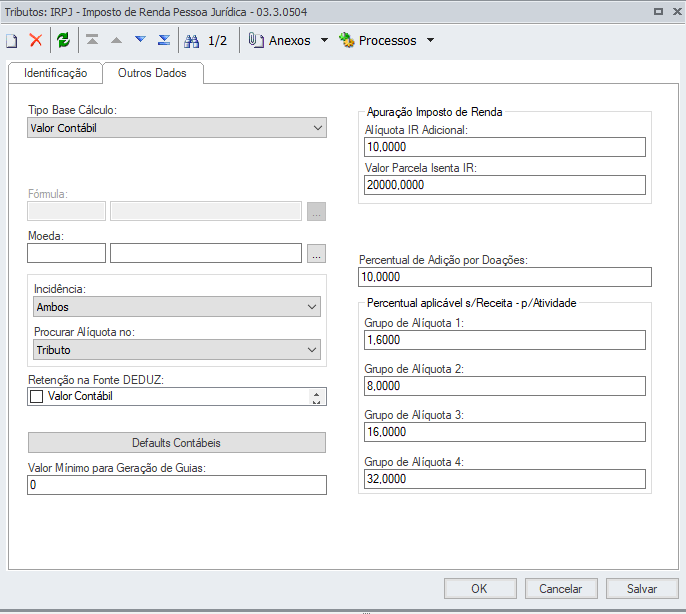Open the Incidência dropdown set to Ambos
This screenshot has width=686, height=614.
[x=177, y=307]
